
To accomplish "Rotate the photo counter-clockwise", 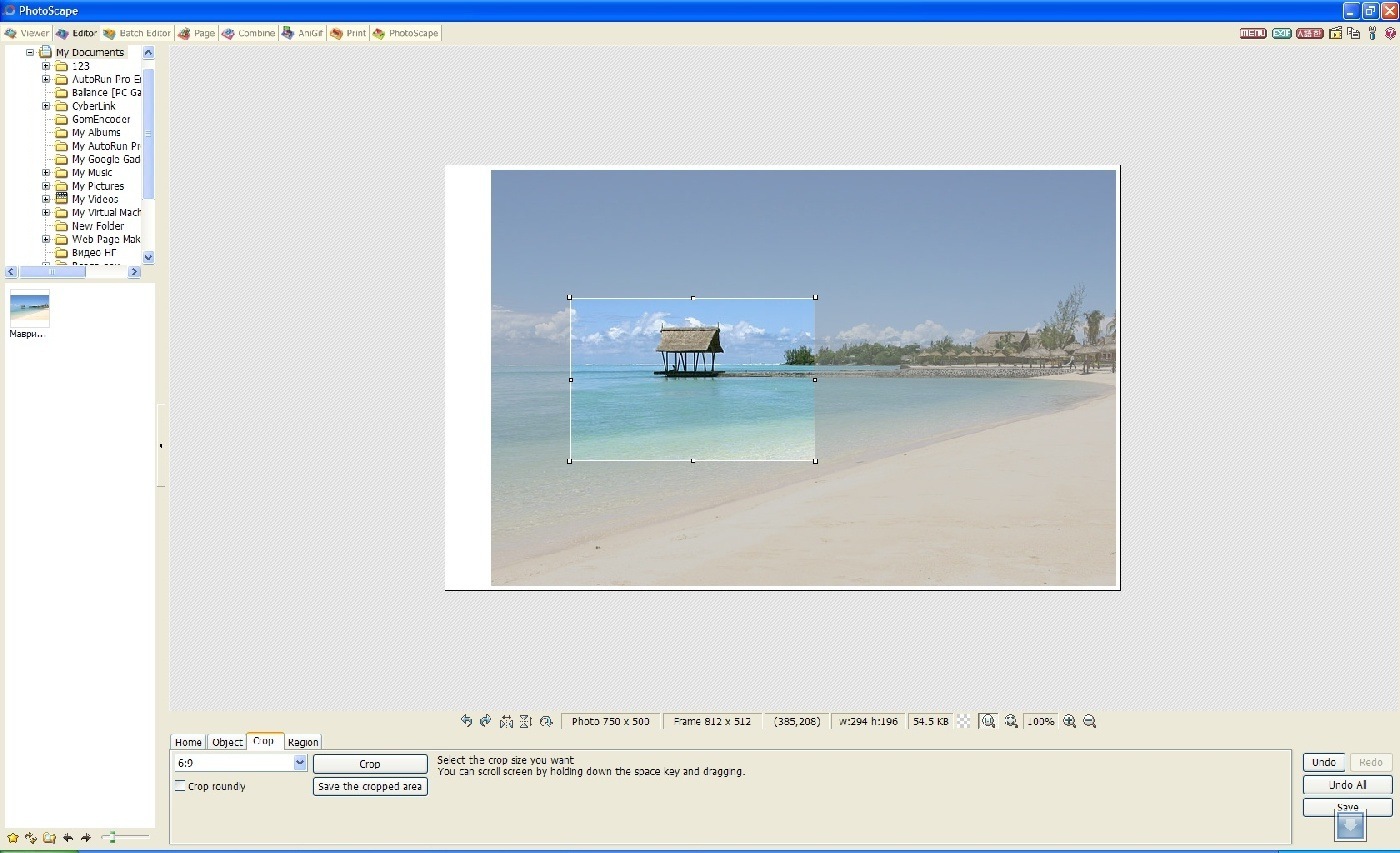I will 466,721.
